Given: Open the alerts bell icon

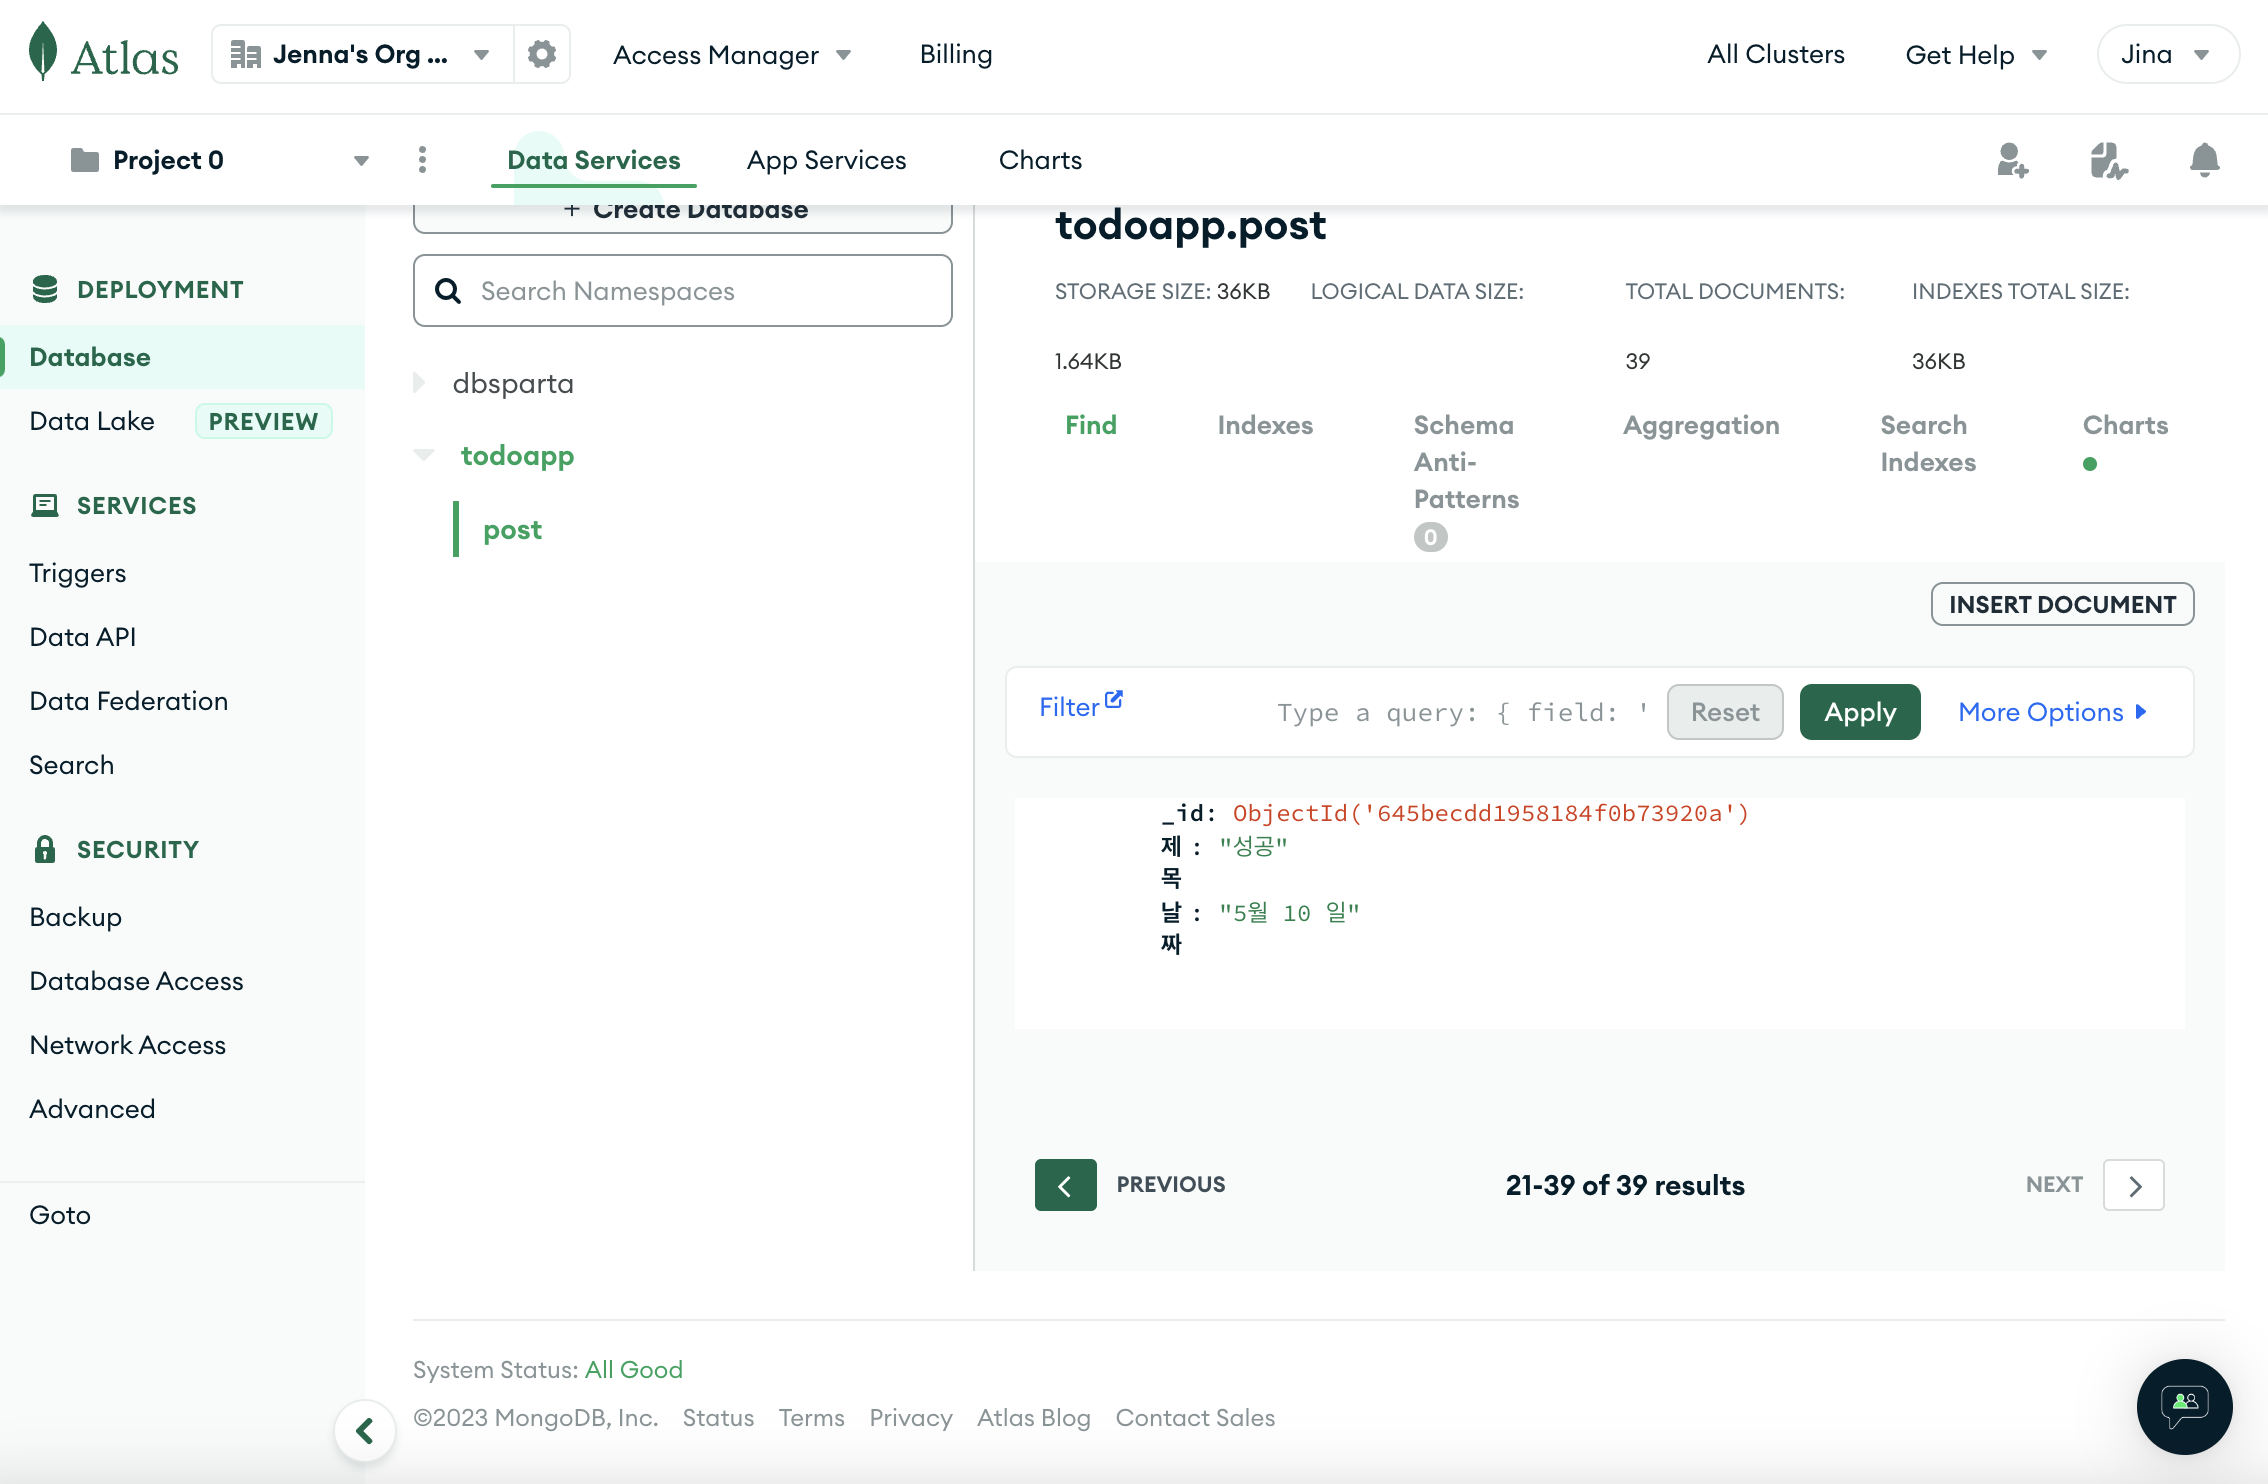Looking at the screenshot, I should [2204, 160].
